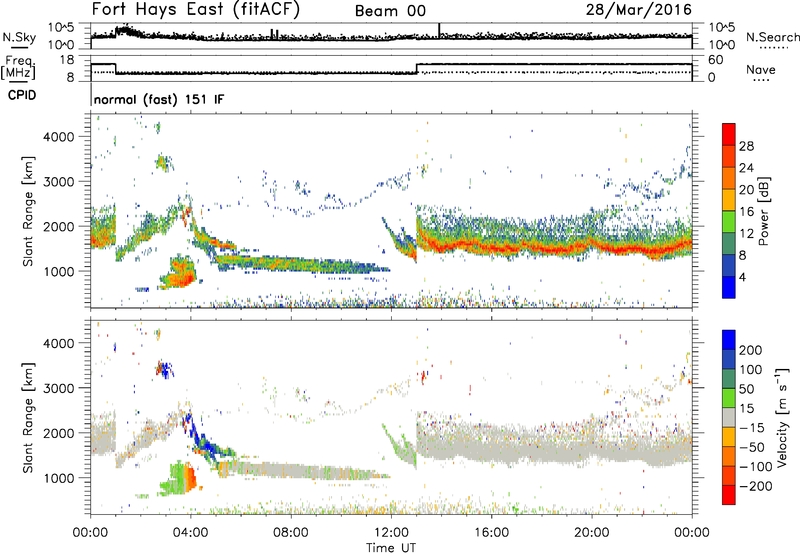Click the "20" power color bar label
Viewport: 800px width, 554px height.
(x=746, y=190)
